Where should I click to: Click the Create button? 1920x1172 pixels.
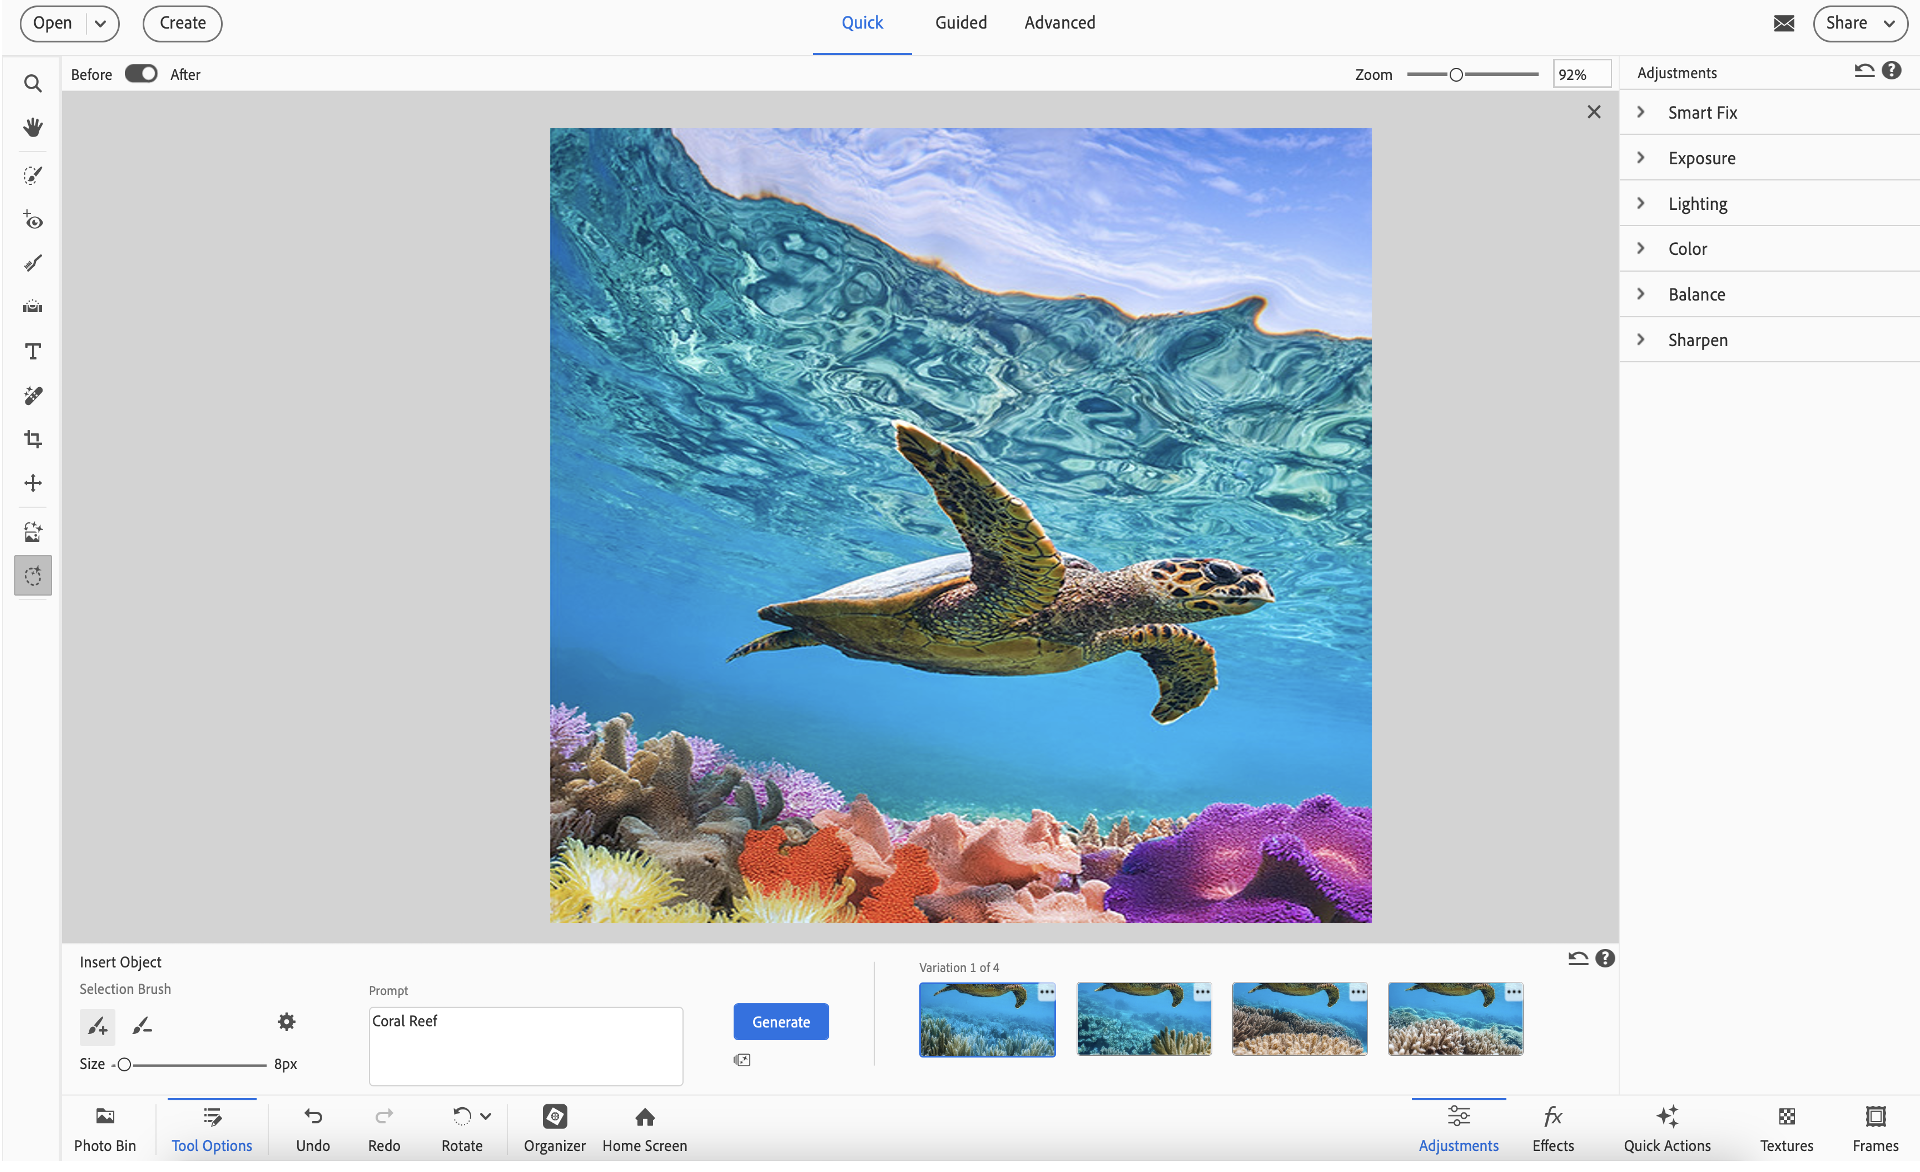(183, 23)
